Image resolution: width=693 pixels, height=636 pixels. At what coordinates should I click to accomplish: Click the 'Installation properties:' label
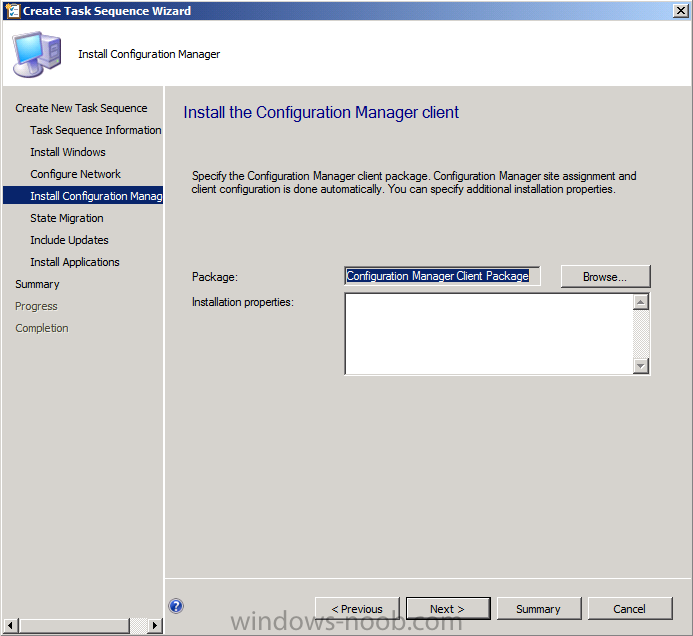tap(243, 302)
